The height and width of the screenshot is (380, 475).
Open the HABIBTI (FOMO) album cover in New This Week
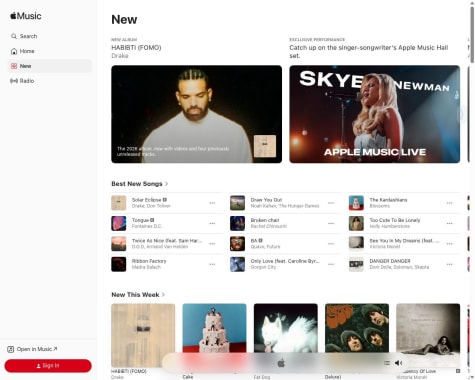[x=143, y=335]
